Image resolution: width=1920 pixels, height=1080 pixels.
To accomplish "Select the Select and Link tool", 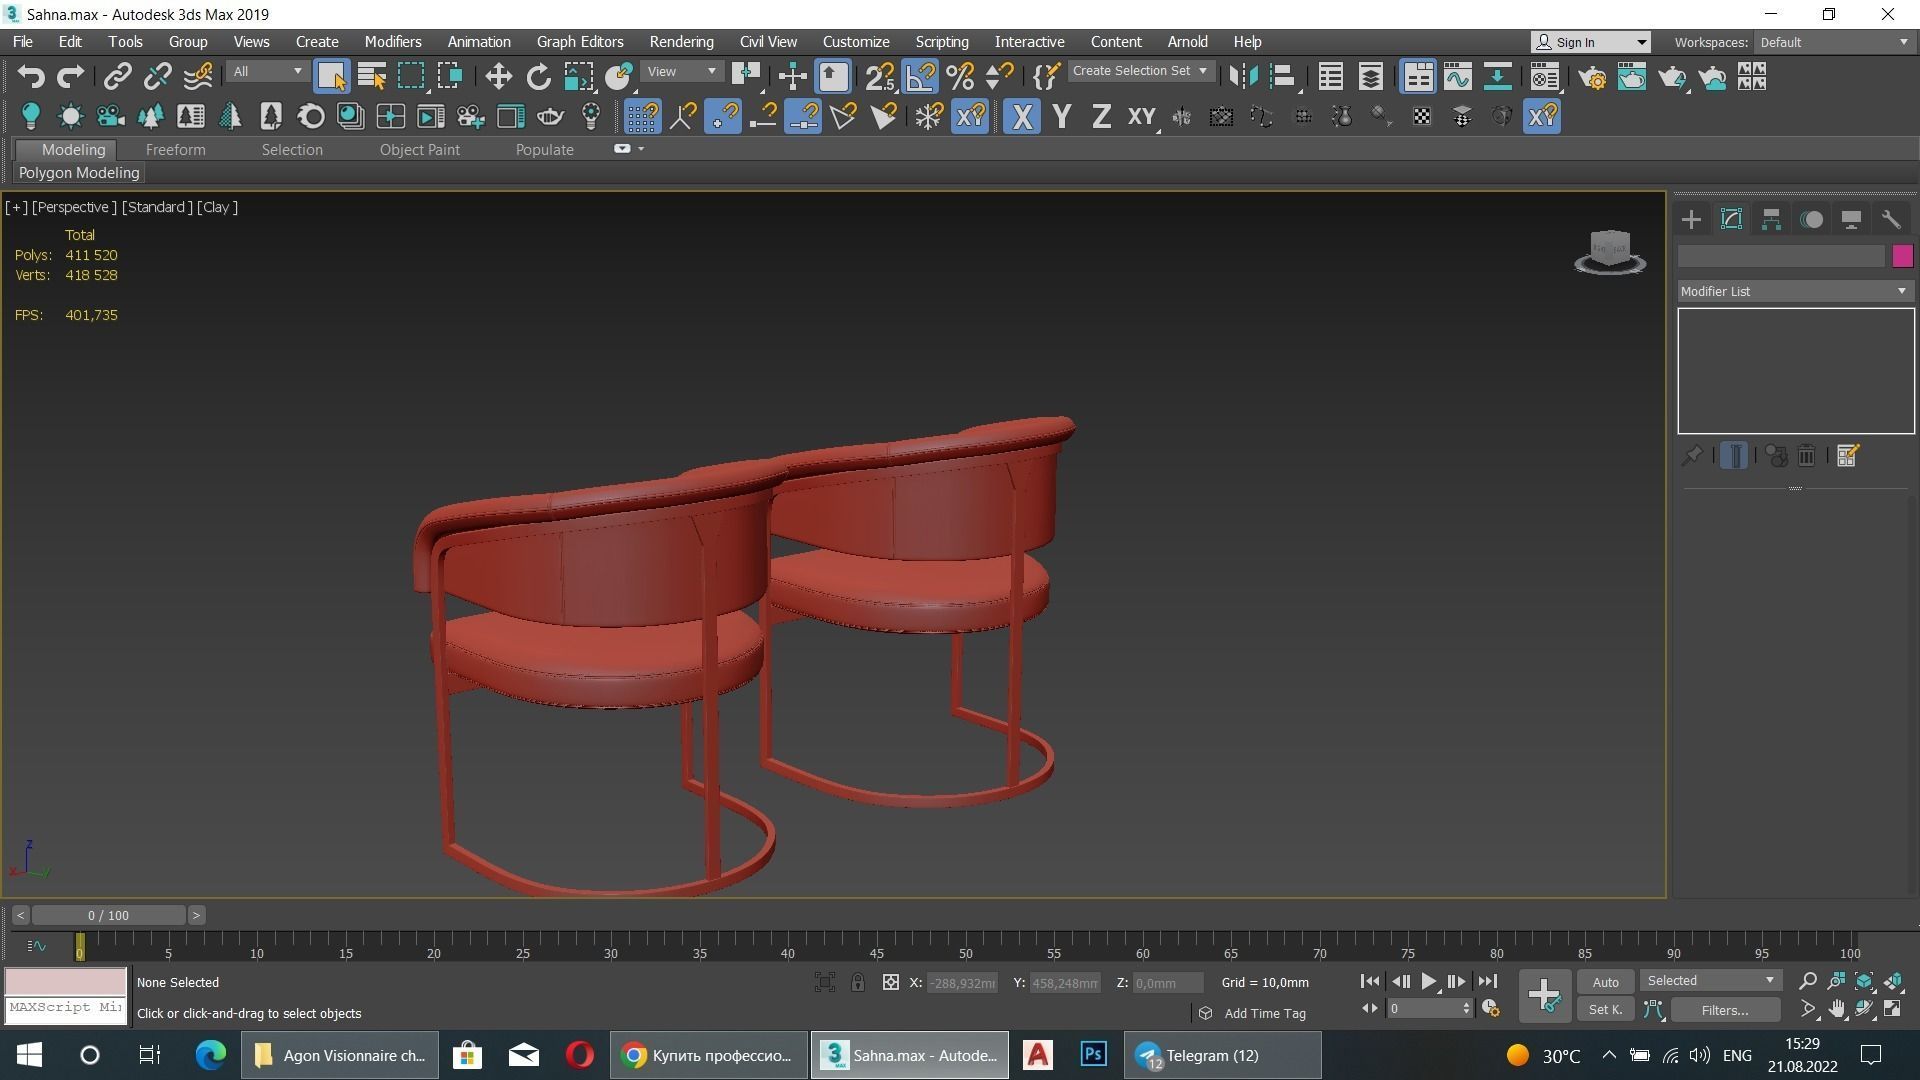I will 117,77.
